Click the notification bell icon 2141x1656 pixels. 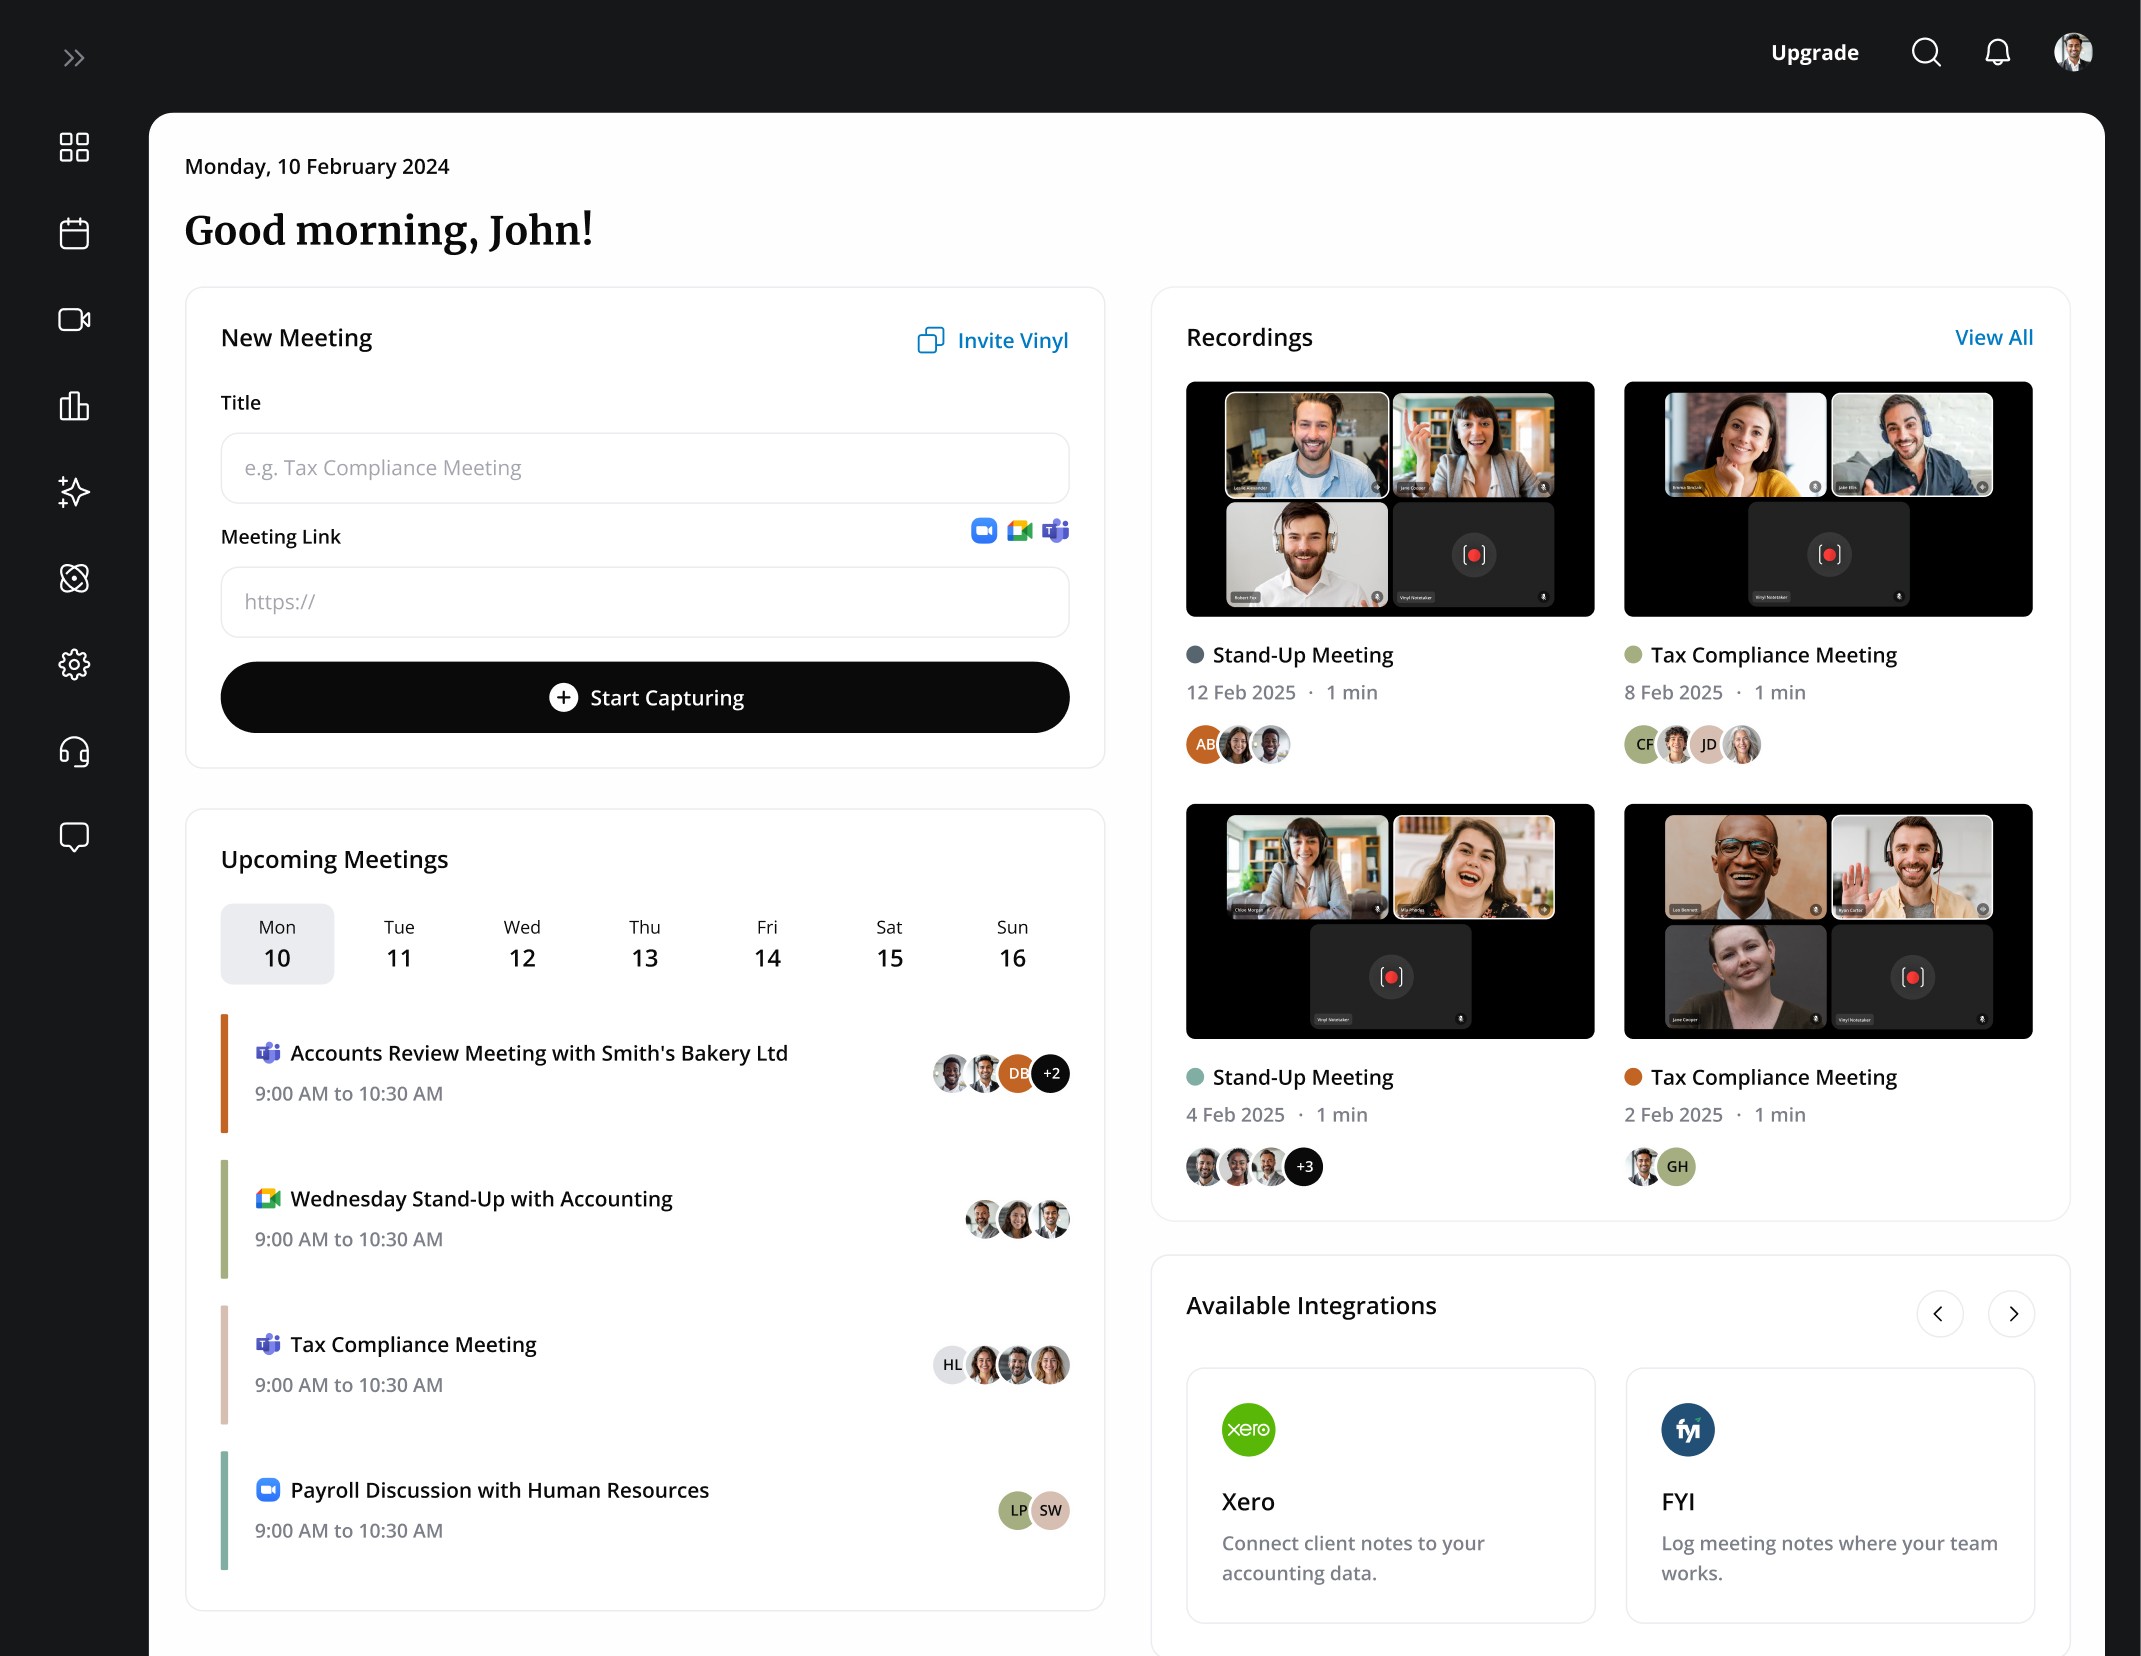point(1997,52)
